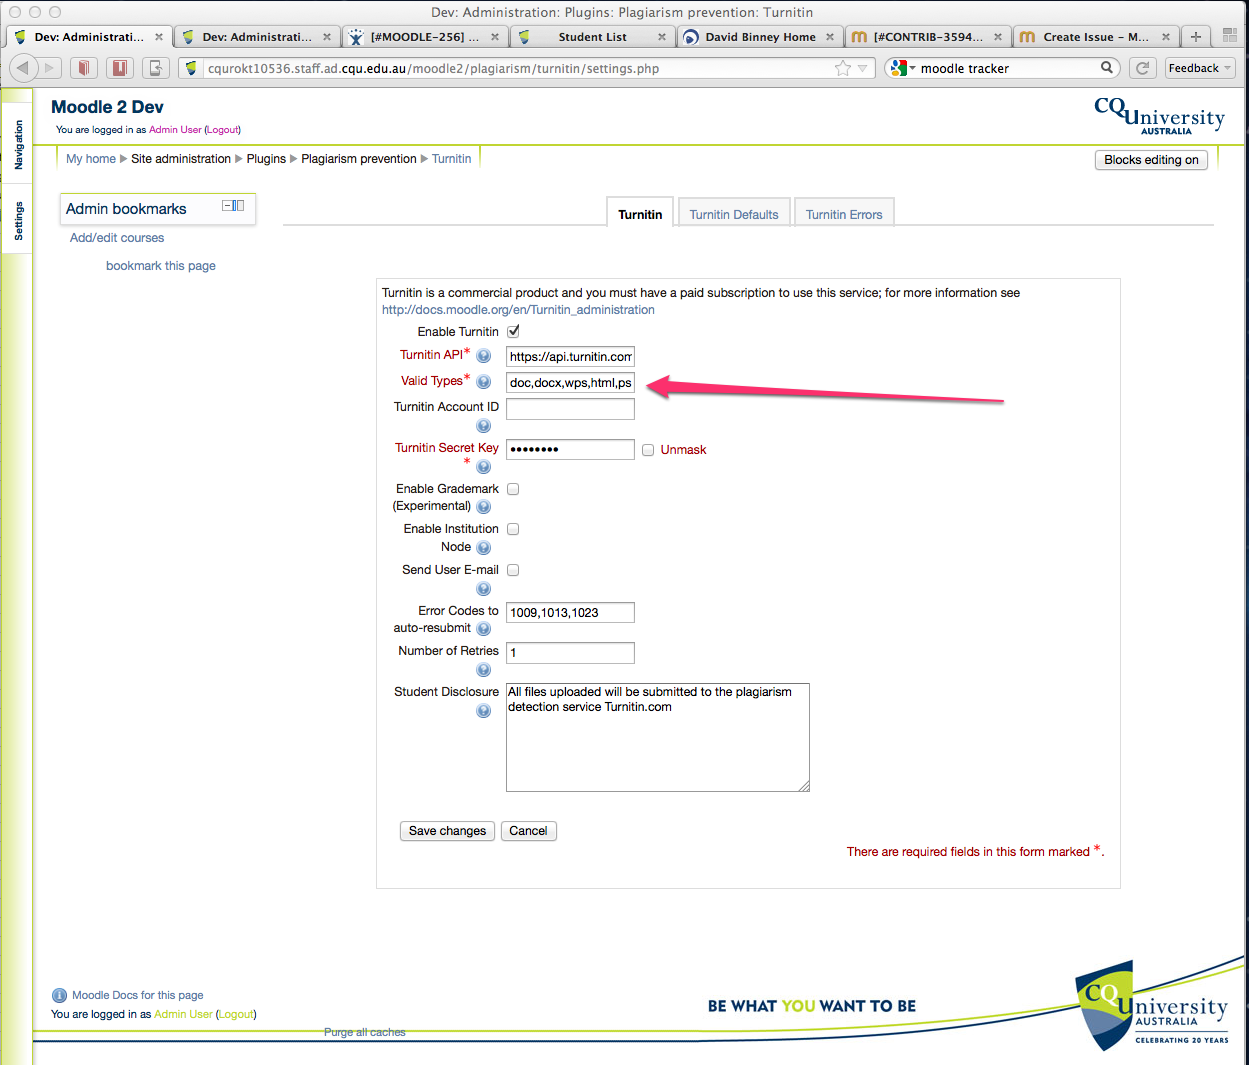1249x1065 pixels.
Task: Switch to the [#MOODLE-256] browser tab
Action: click(x=425, y=37)
